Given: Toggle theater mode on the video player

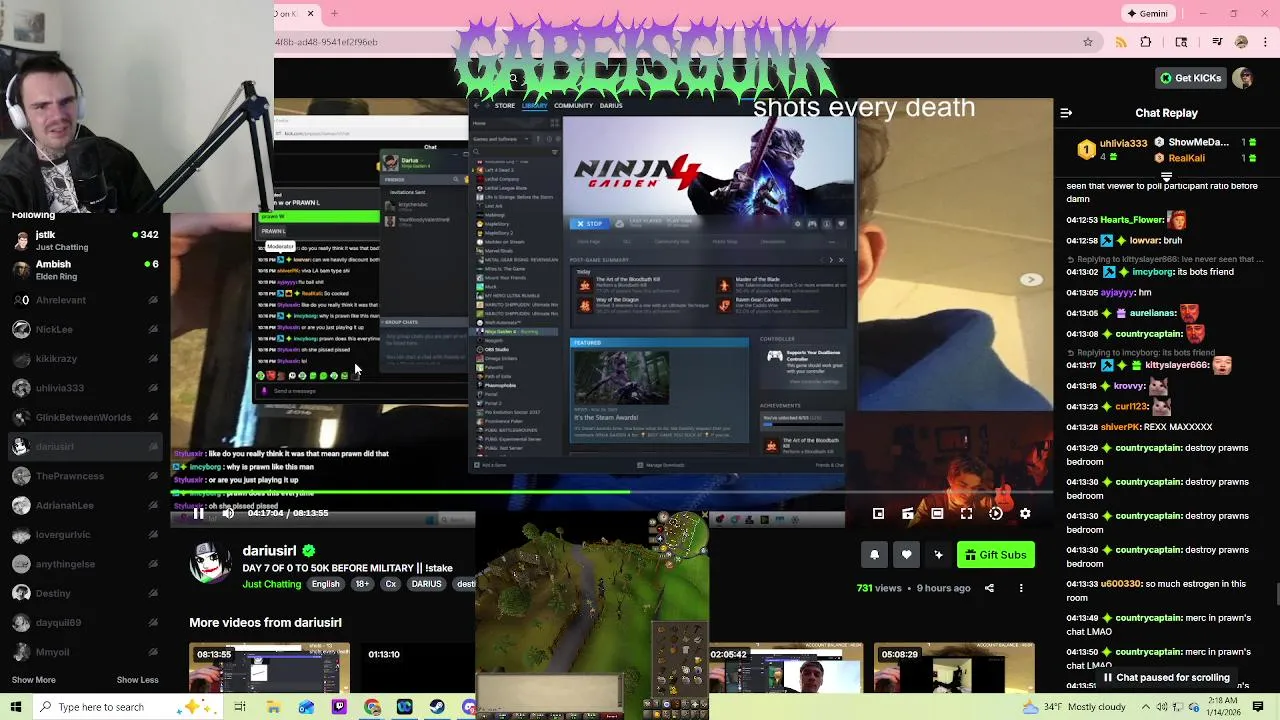Looking at the screenshot, I should (x=937, y=513).
